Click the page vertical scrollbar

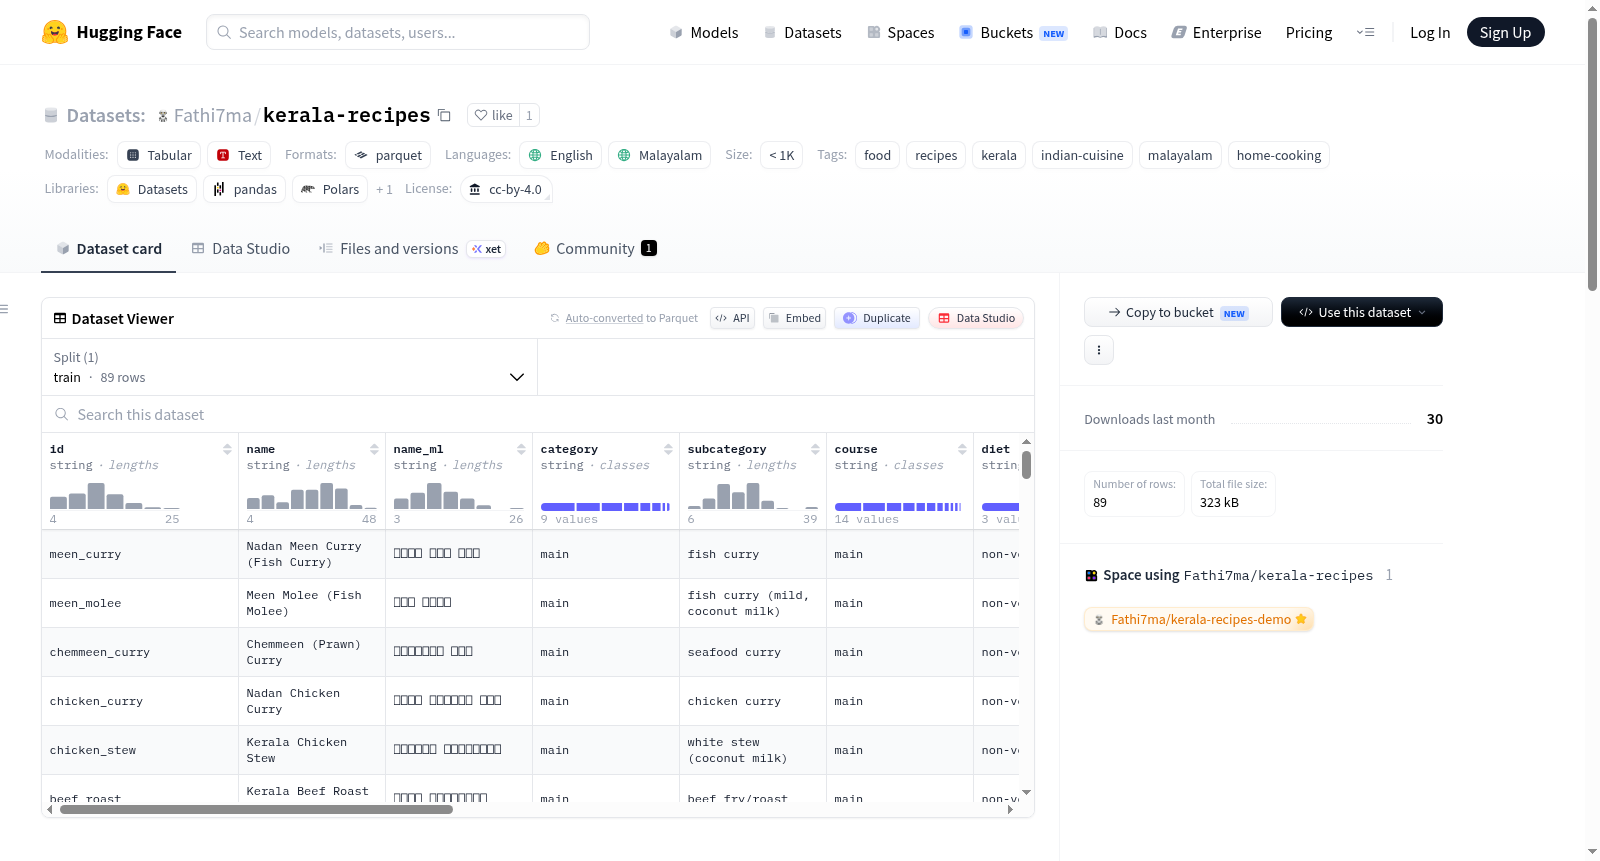1593,154
